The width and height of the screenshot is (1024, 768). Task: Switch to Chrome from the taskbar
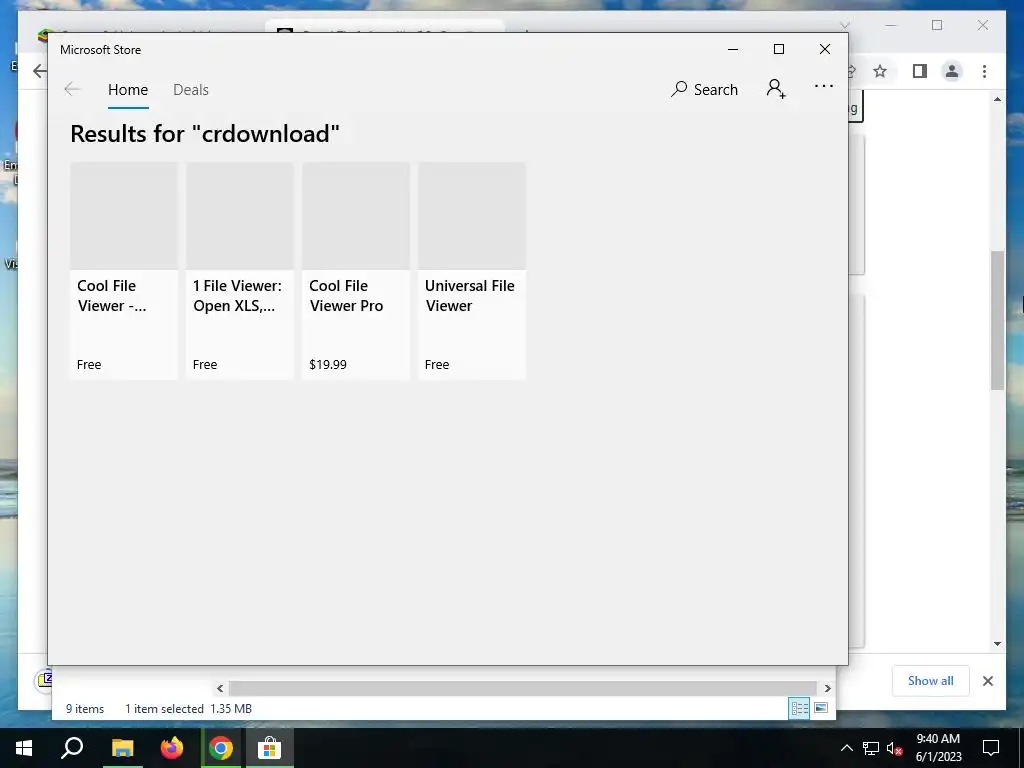tap(221, 748)
